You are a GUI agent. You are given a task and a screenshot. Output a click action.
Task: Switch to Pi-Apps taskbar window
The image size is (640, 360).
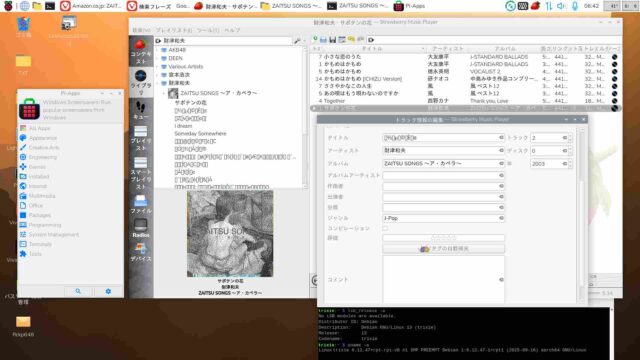(409, 6)
